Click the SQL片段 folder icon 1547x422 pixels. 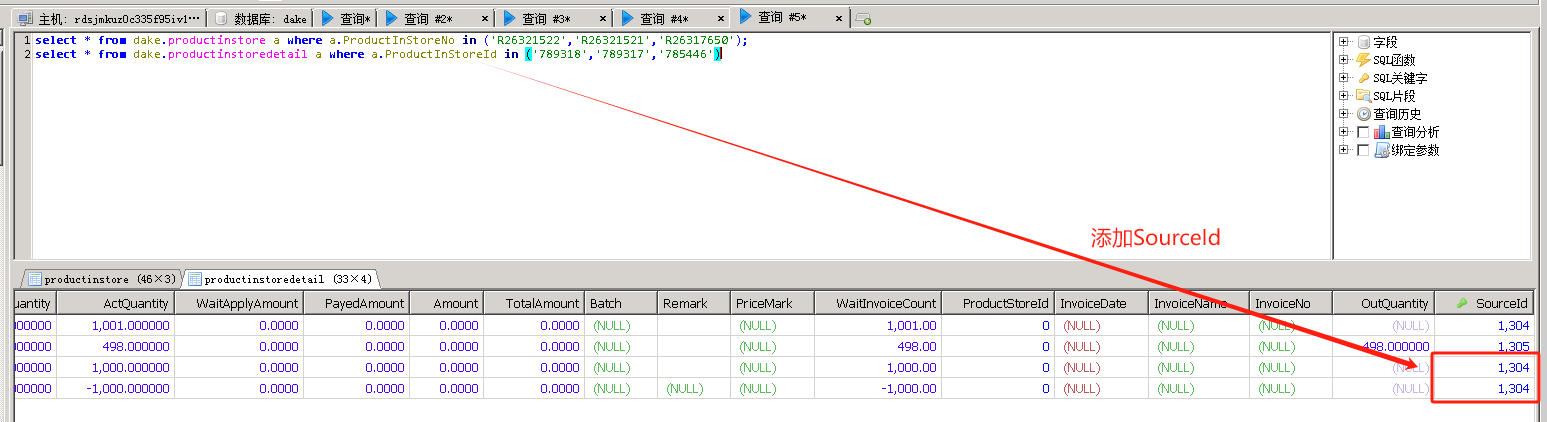(x=1364, y=96)
